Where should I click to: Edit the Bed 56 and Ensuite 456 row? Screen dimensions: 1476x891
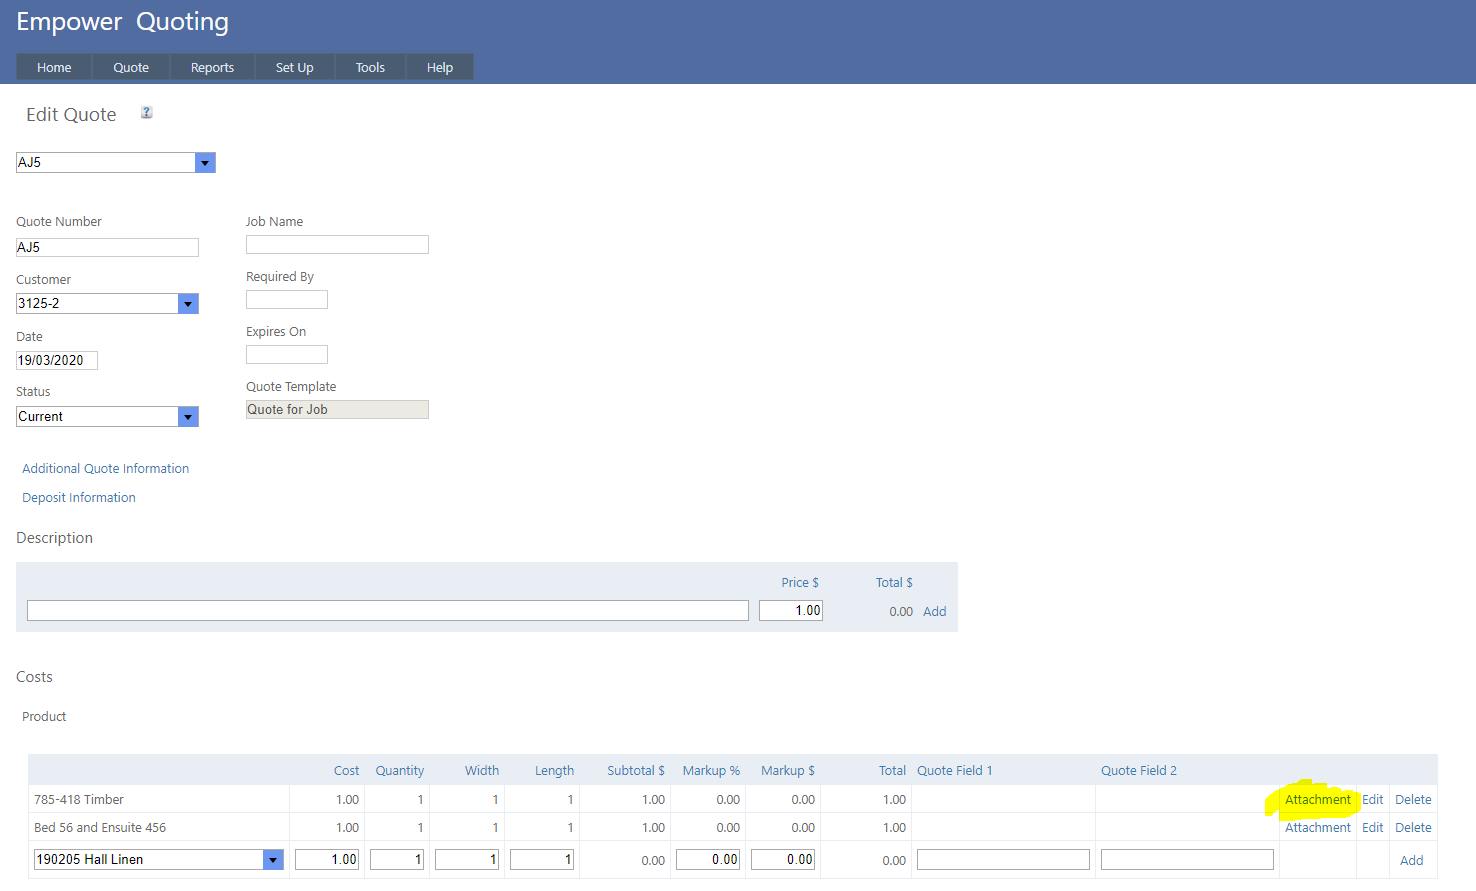1372,828
